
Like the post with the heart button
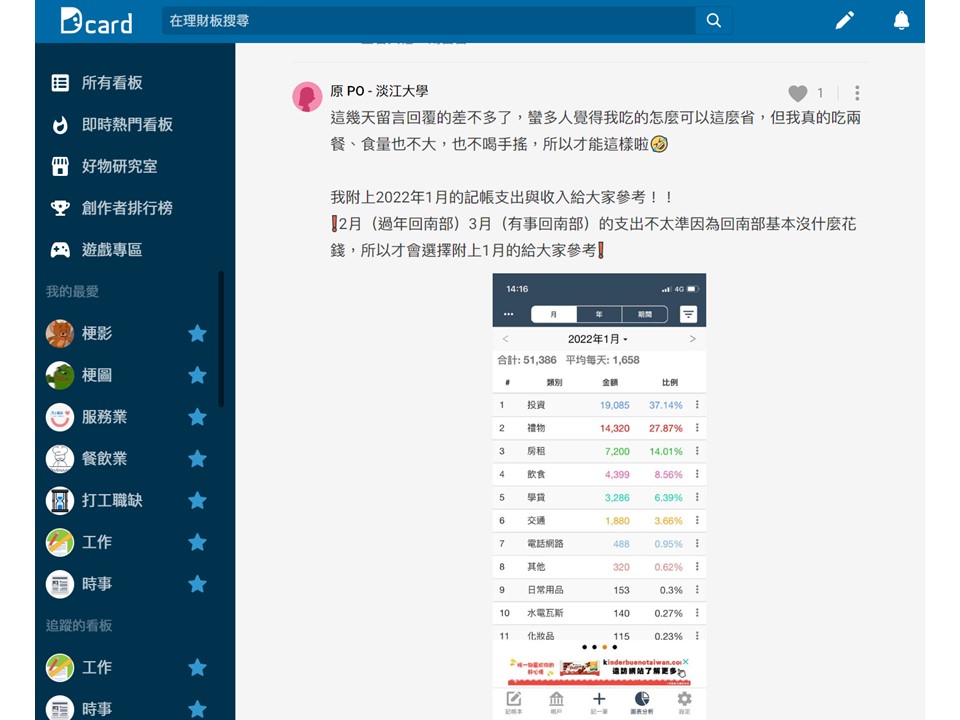[797, 92]
